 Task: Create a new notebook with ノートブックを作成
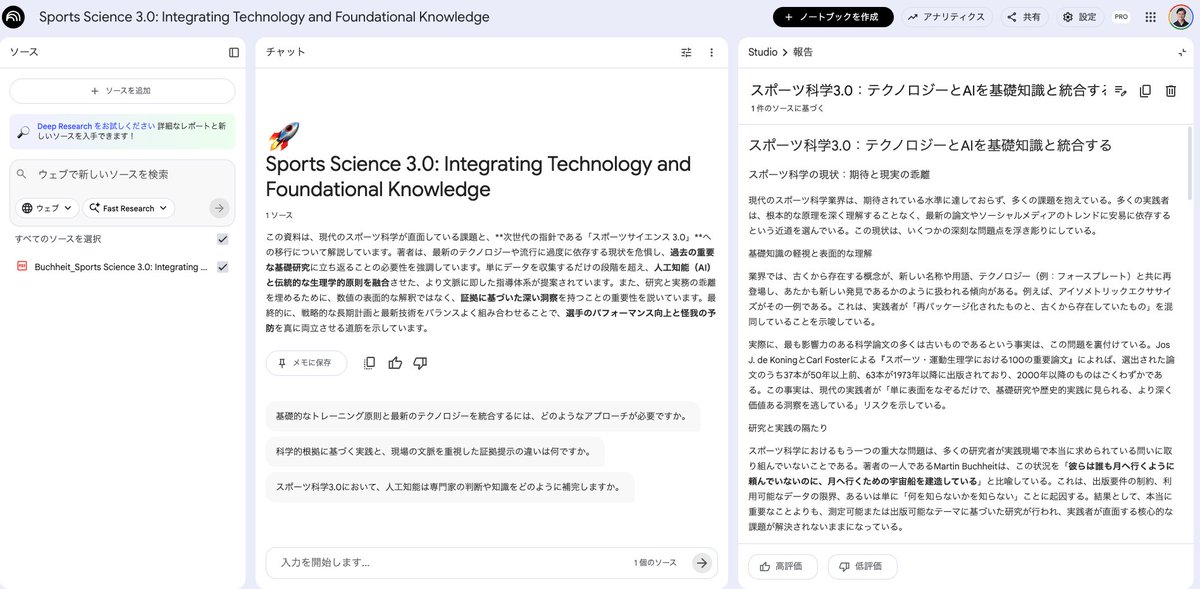click(833, 17)
